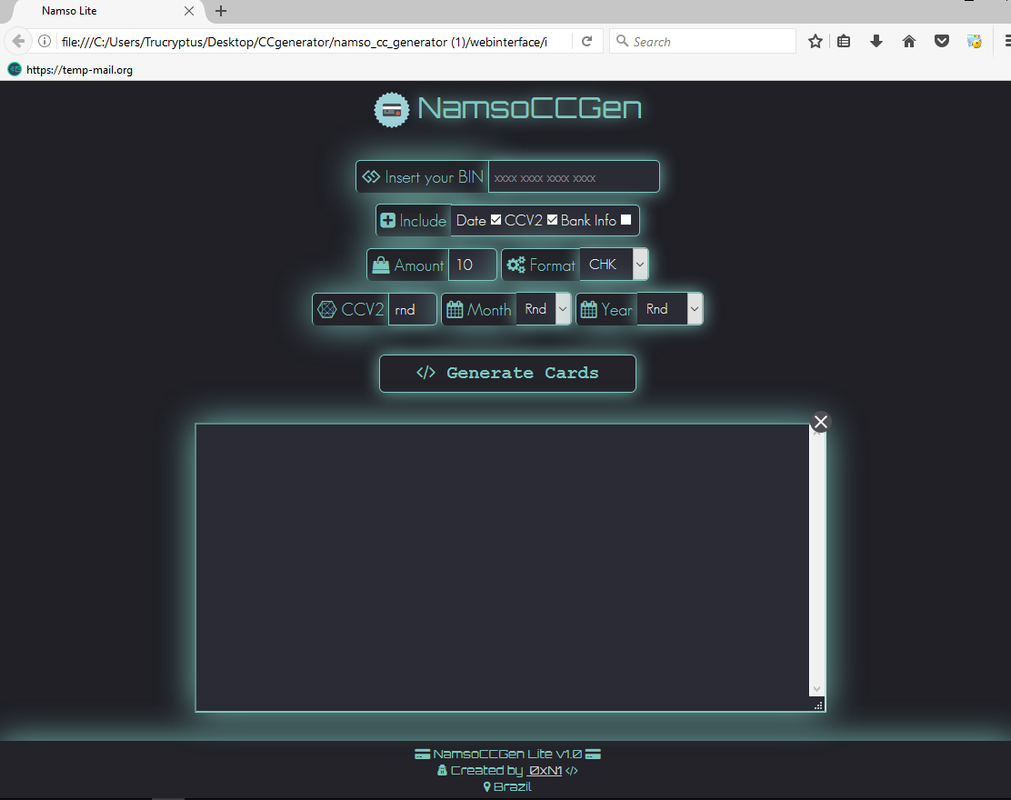Viewport: 1011px width, 800px height.
Task: Click the textarea resize handle
Action: (x=818, y=705)
